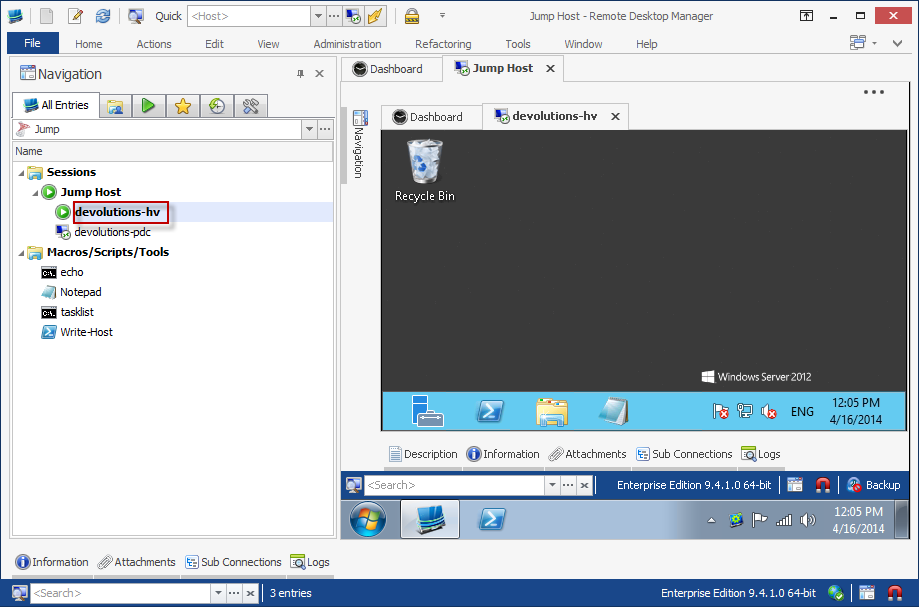Collapse the Jump Host tree node

pyautogui.click(x=35, y=193)
